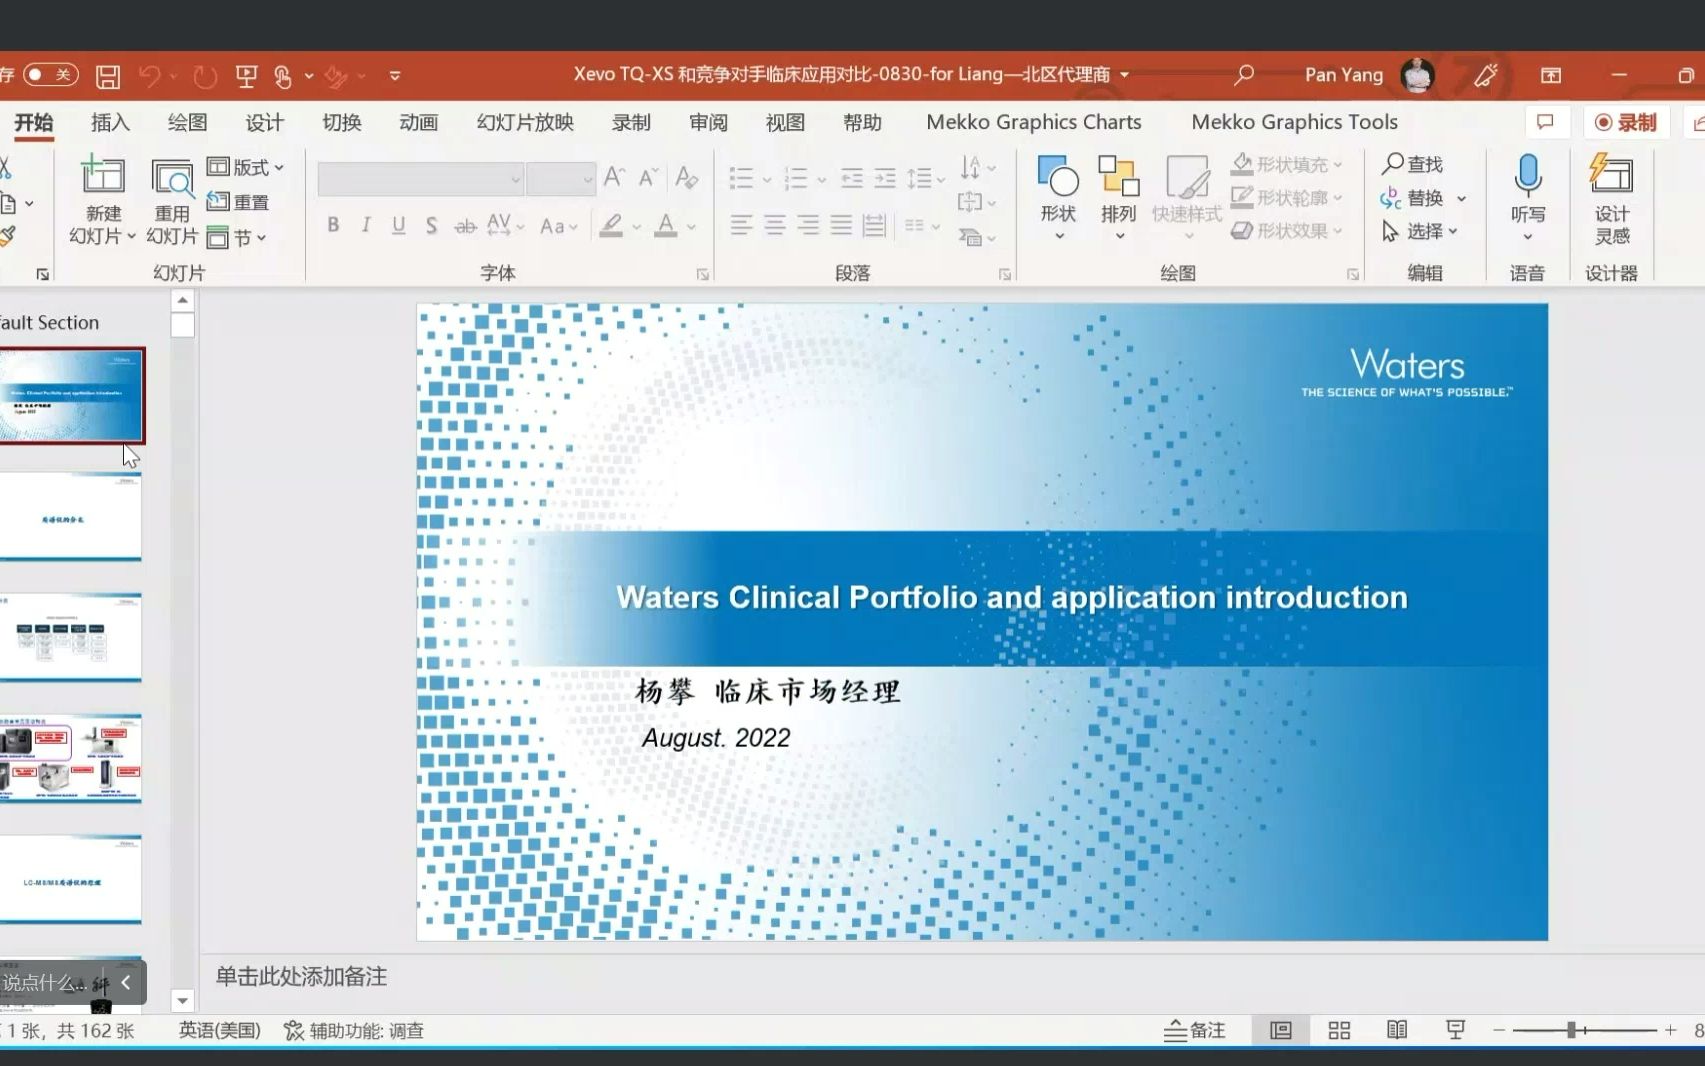This screenshot has height=1066, width=1705.
Task: Click the red 录制 record button
Action: [x=1626, y=122]
